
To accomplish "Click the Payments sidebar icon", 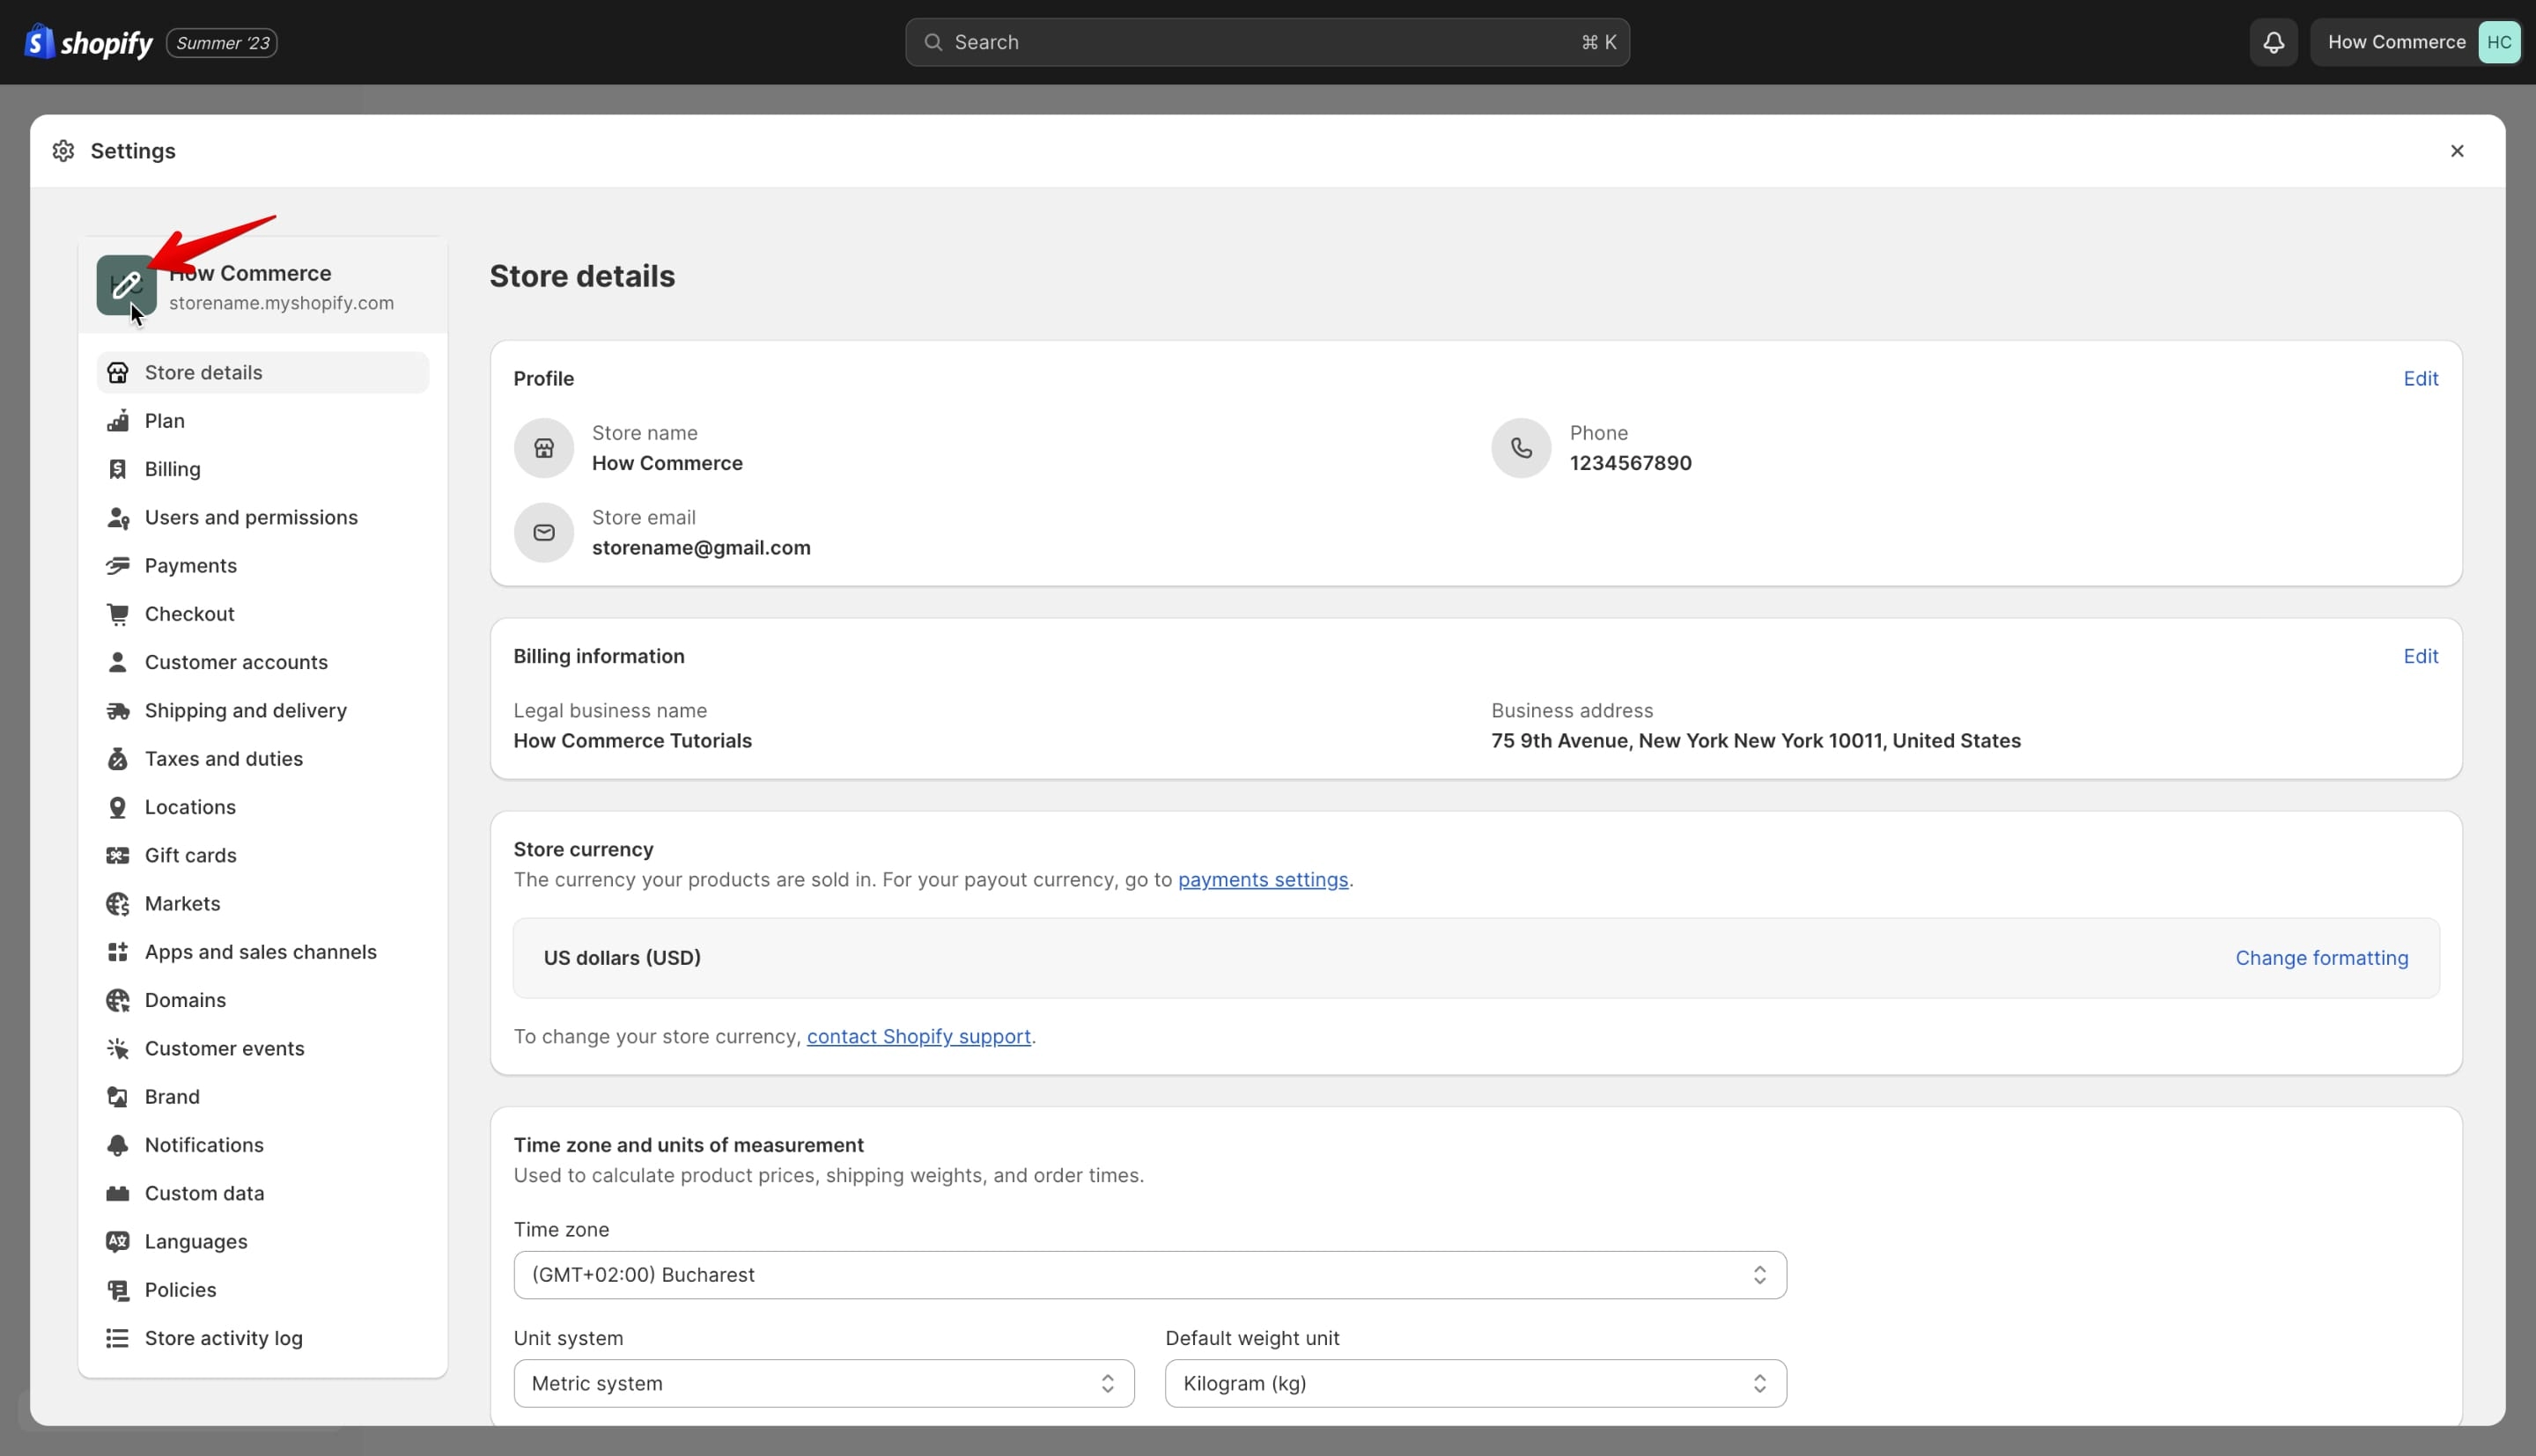I will coord(118,566).
